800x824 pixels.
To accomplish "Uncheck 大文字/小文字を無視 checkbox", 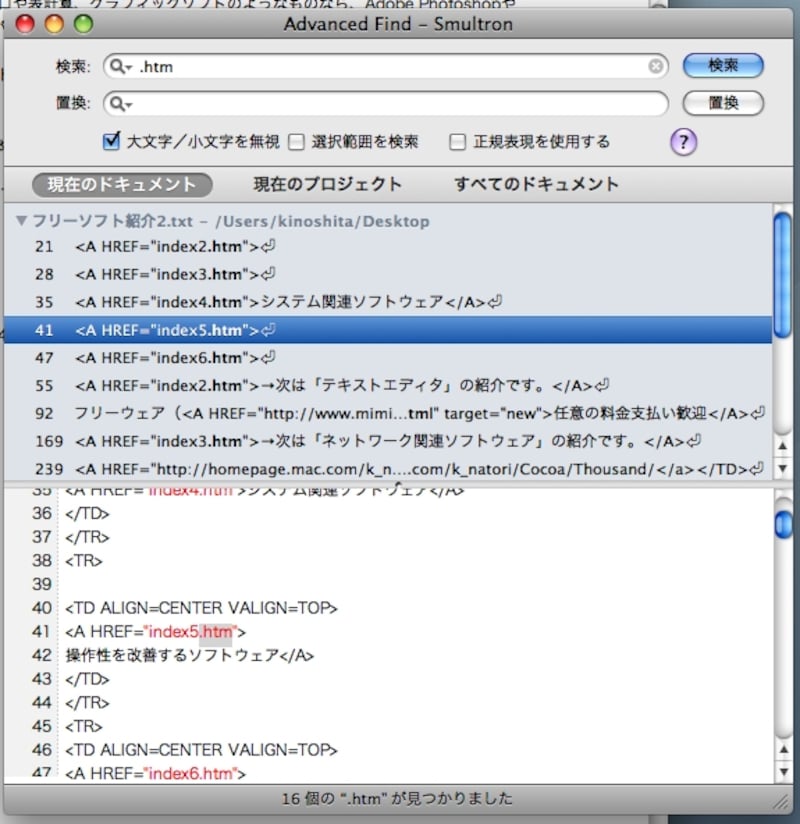I will point(111,141).
